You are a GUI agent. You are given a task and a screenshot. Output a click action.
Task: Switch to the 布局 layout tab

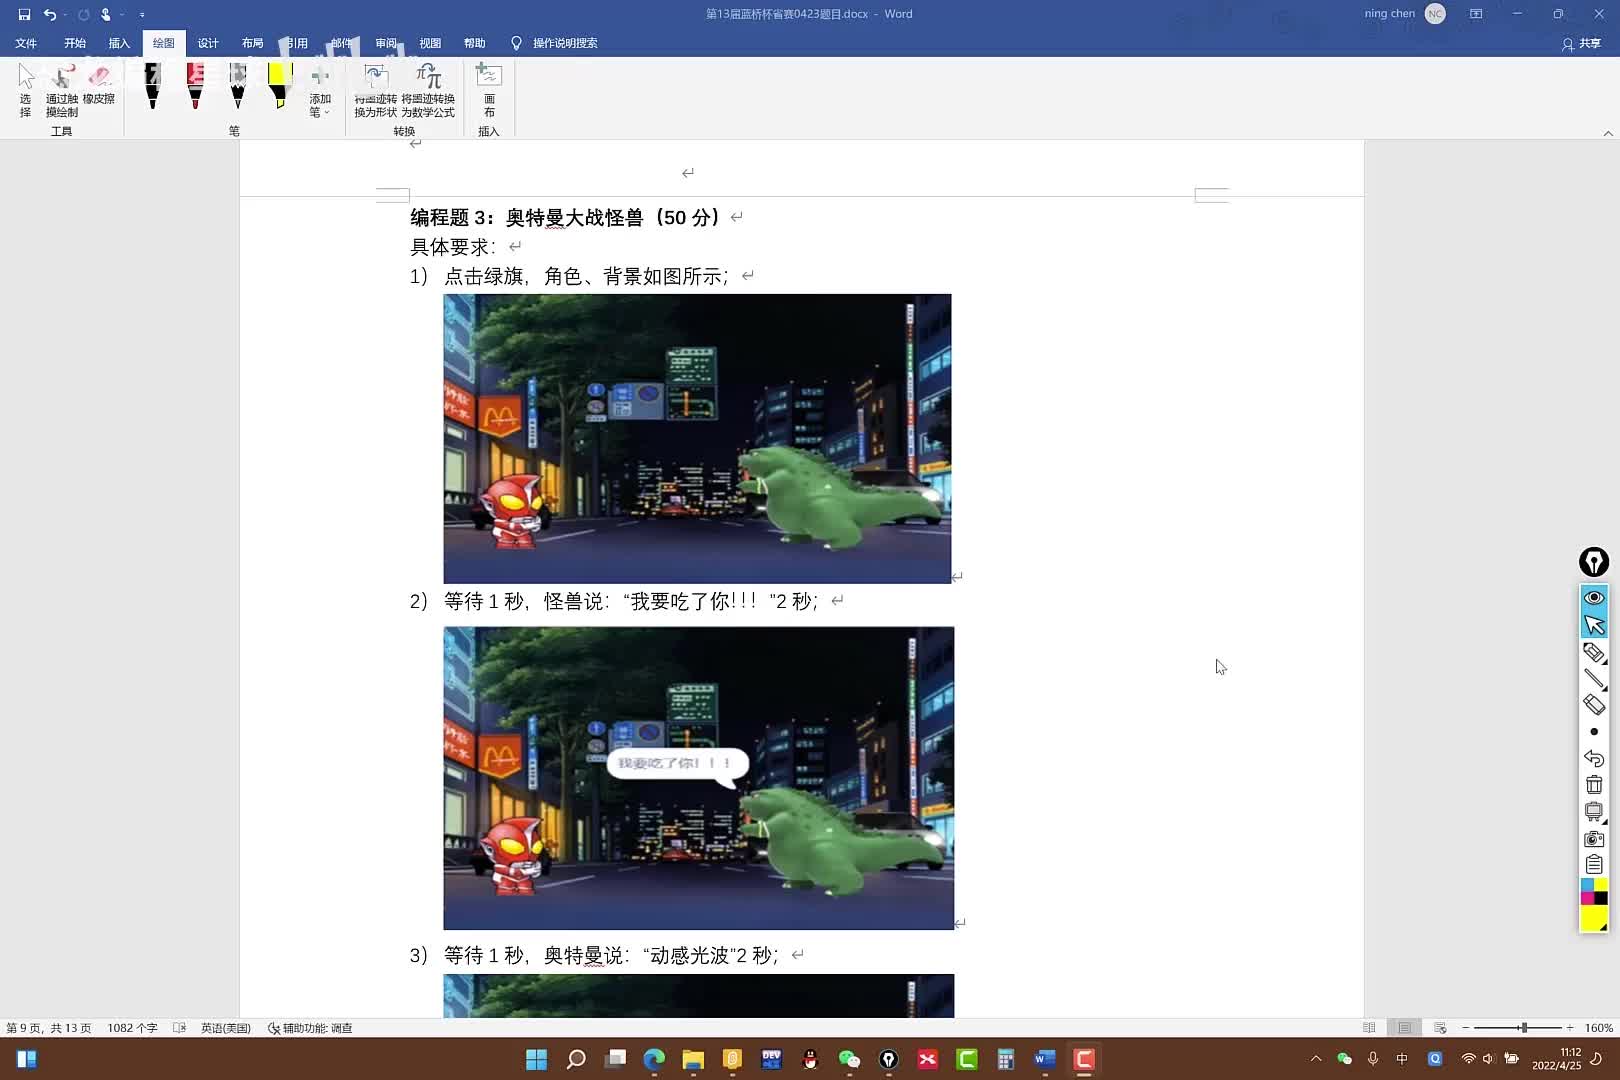[252, 43]
